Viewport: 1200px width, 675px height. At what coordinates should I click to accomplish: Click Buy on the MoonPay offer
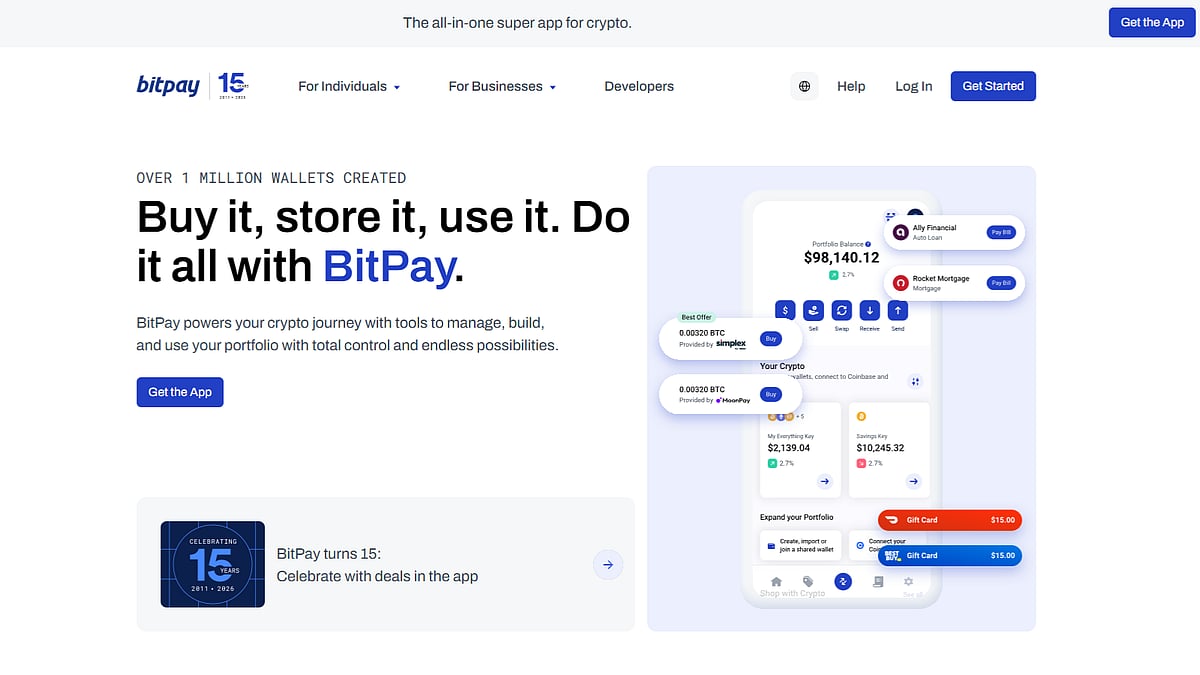tap(770, 394)
